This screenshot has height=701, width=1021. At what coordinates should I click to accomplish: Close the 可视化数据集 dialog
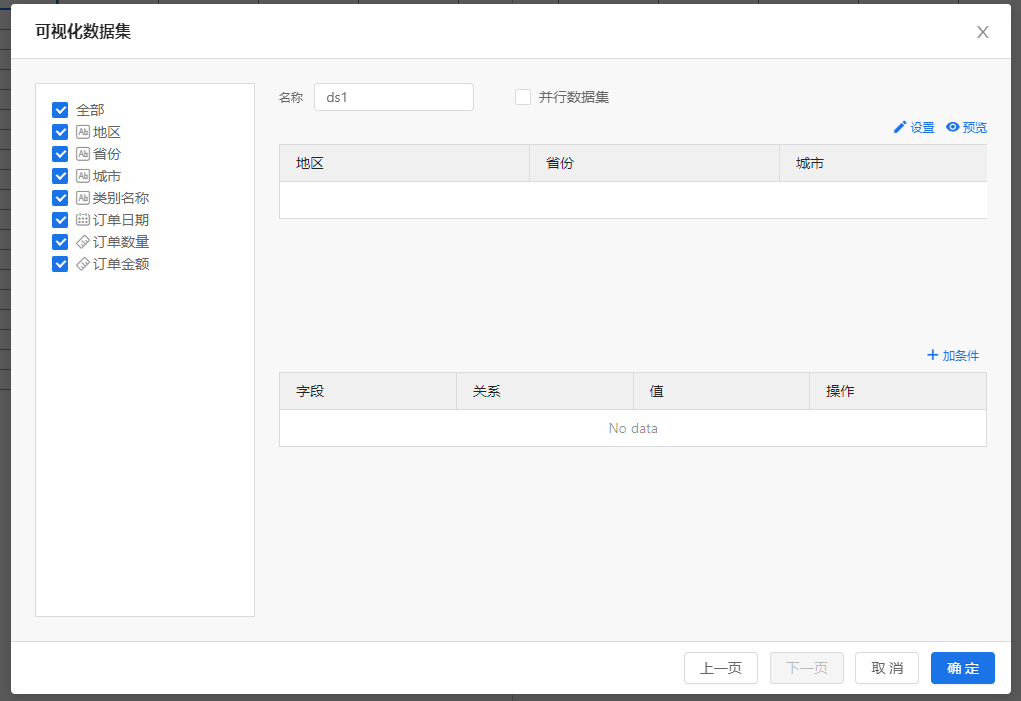point(983,32)
